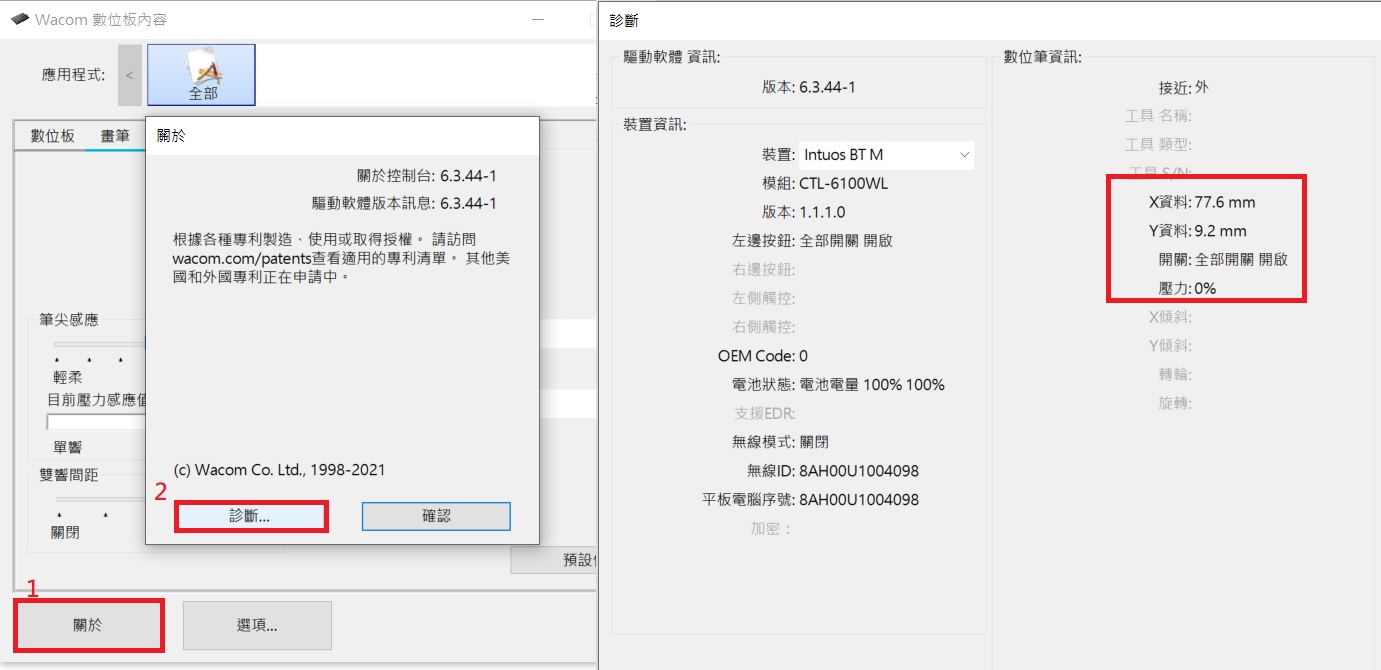This screenshot has width=1381, height=670.
Task: Minimize the Wacom 數位板內容 window
Action: tap(538, 20)
